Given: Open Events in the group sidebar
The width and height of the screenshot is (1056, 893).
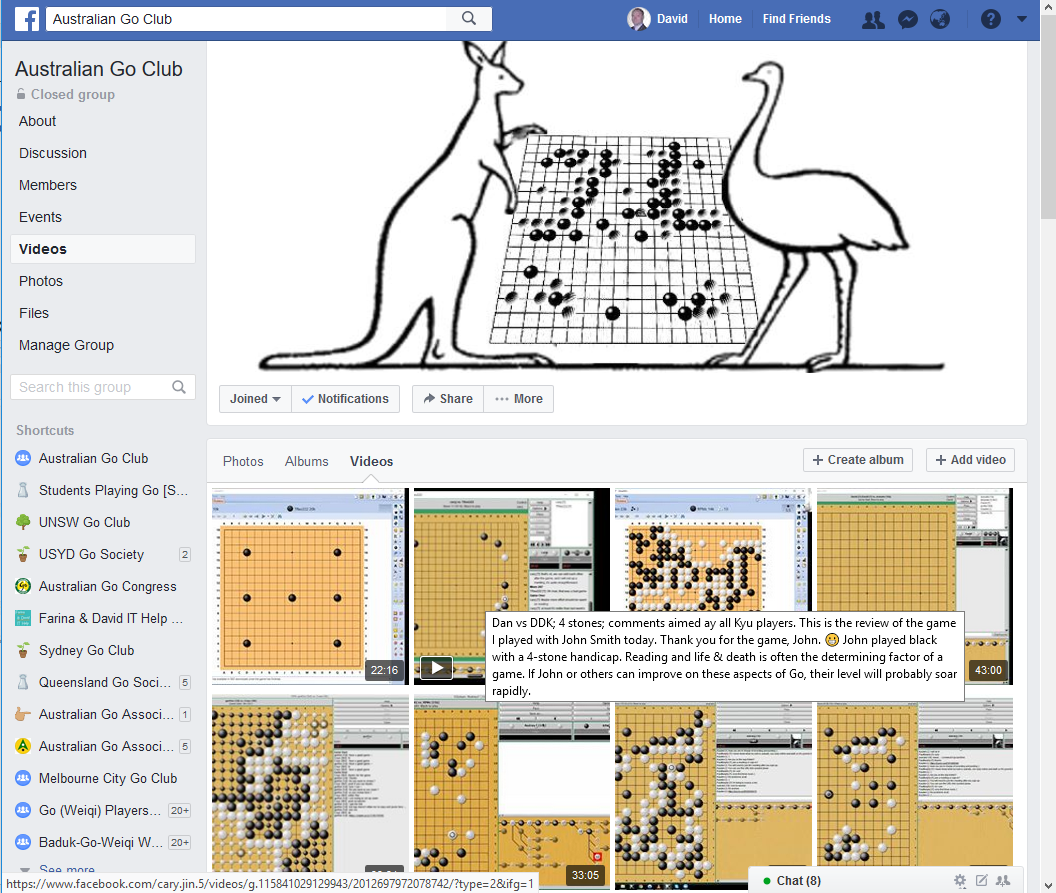Looking at the screenshot, I should [x=40, y=217].
